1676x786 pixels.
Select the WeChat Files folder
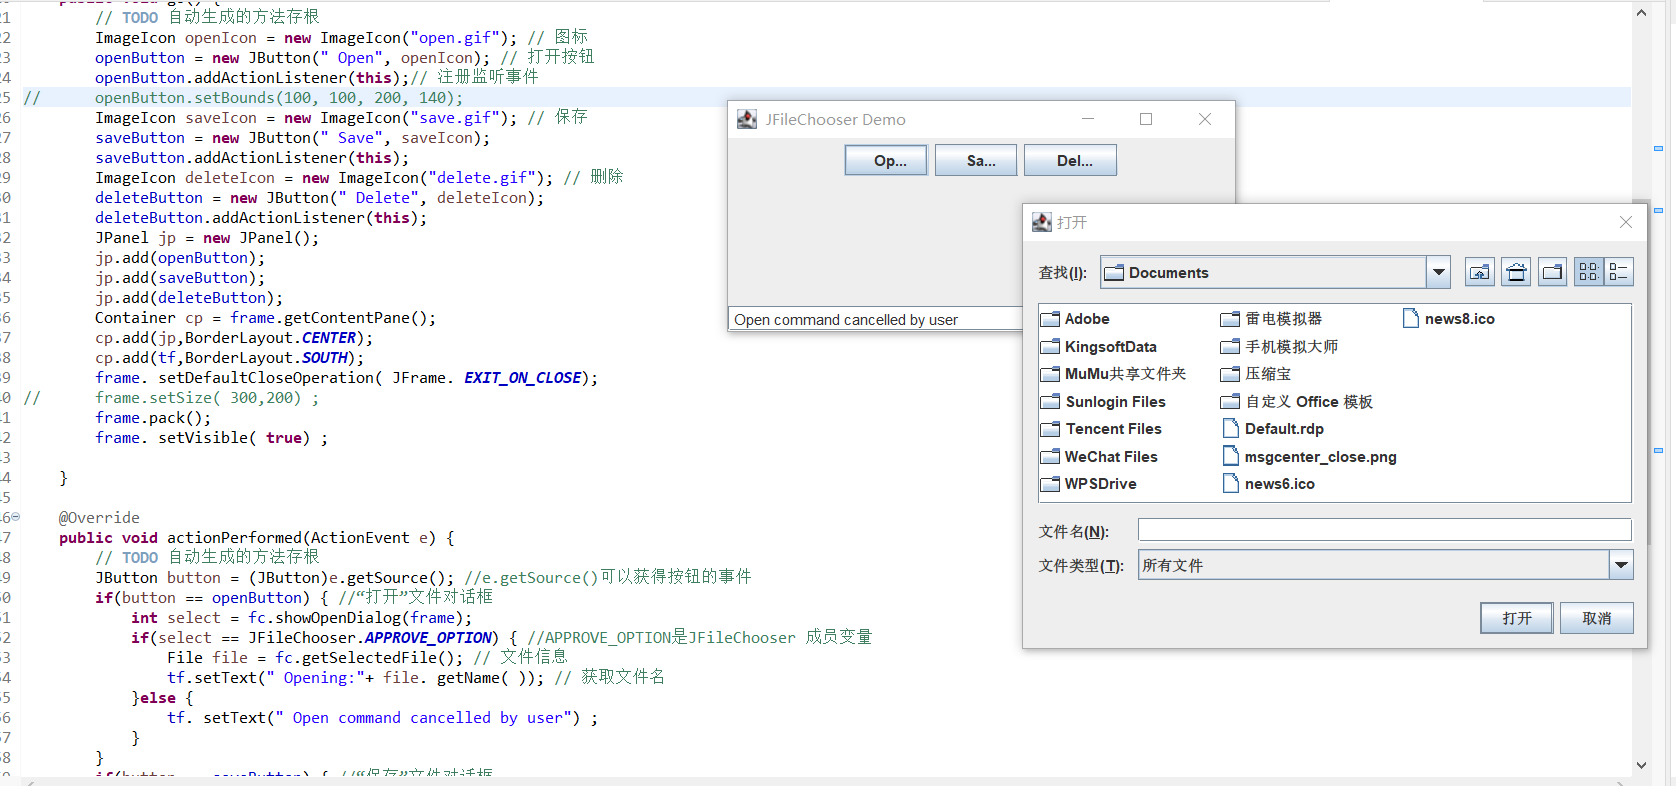1099,457
